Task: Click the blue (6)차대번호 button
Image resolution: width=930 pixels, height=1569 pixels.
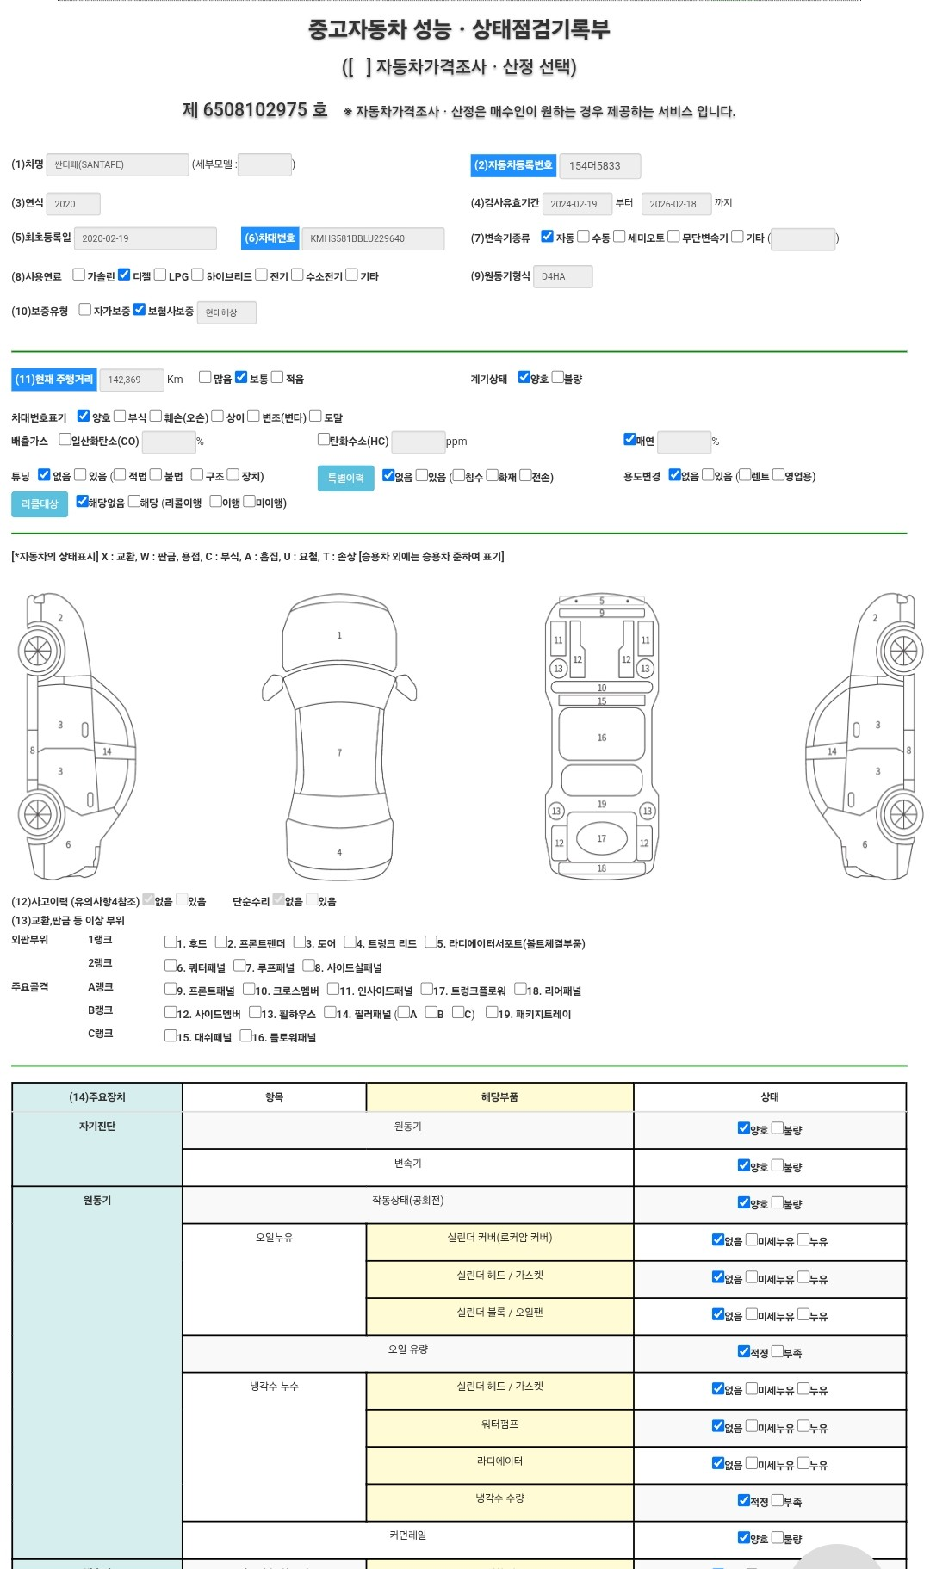Action: 270,238
